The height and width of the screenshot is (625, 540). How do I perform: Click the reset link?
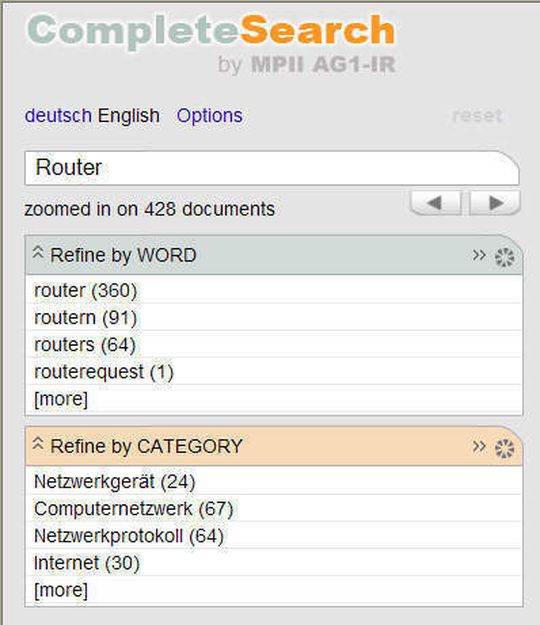pyautogui.click(x=477, y=116)
